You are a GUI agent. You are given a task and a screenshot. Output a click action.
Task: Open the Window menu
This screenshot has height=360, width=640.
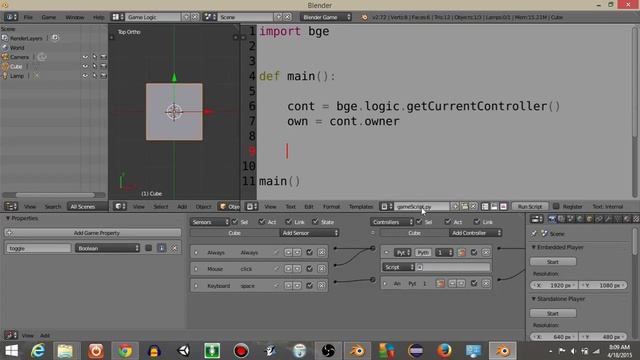pyautogui.click(x=74, y=17)
